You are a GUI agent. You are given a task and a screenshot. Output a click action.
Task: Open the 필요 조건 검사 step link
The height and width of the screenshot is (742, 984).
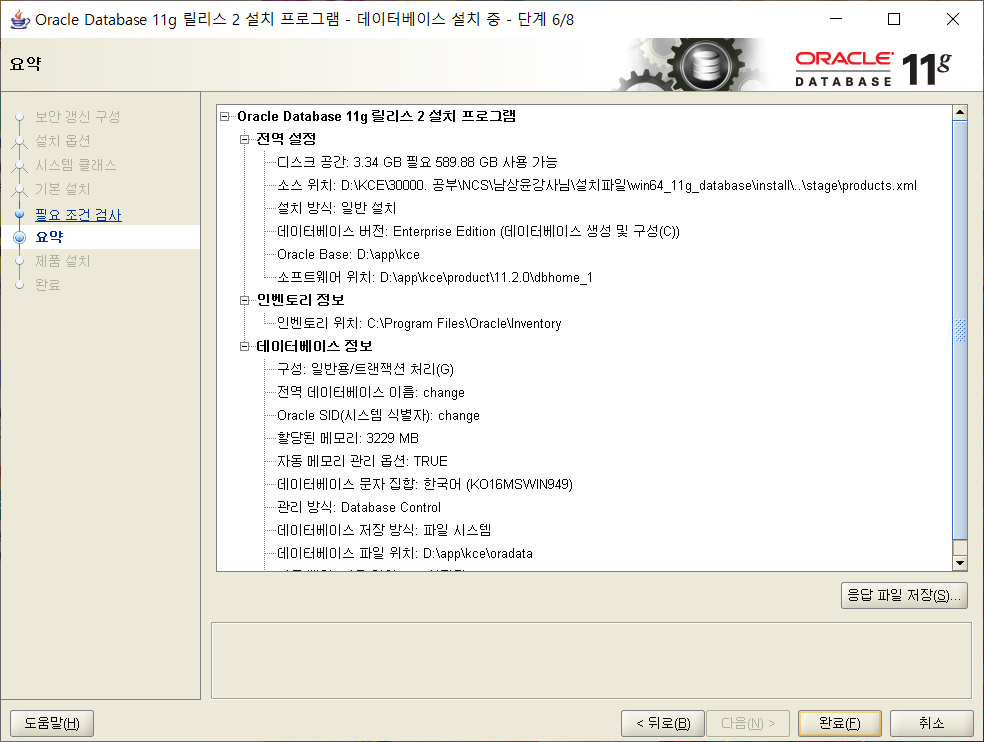pyautogui.click(x=78, y=215)
